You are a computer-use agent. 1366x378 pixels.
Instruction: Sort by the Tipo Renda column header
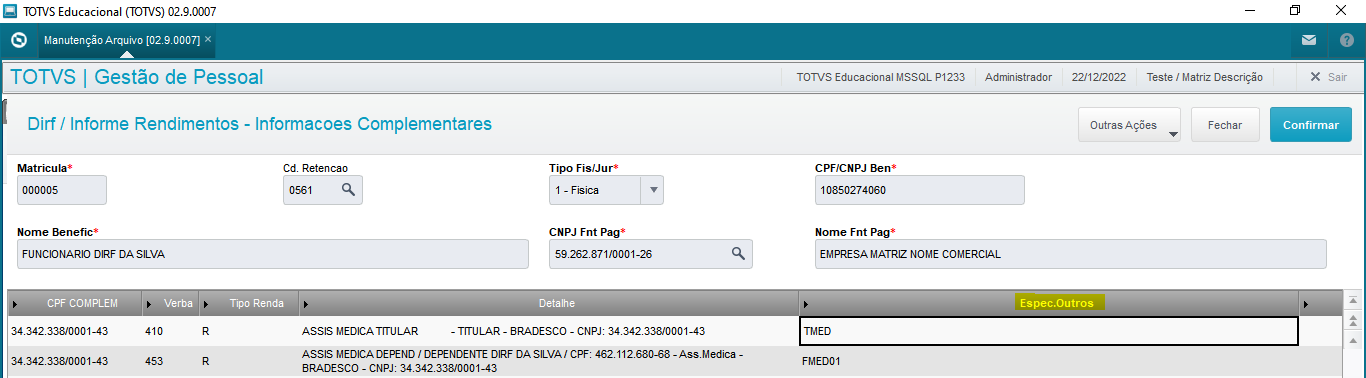(250, 303)
